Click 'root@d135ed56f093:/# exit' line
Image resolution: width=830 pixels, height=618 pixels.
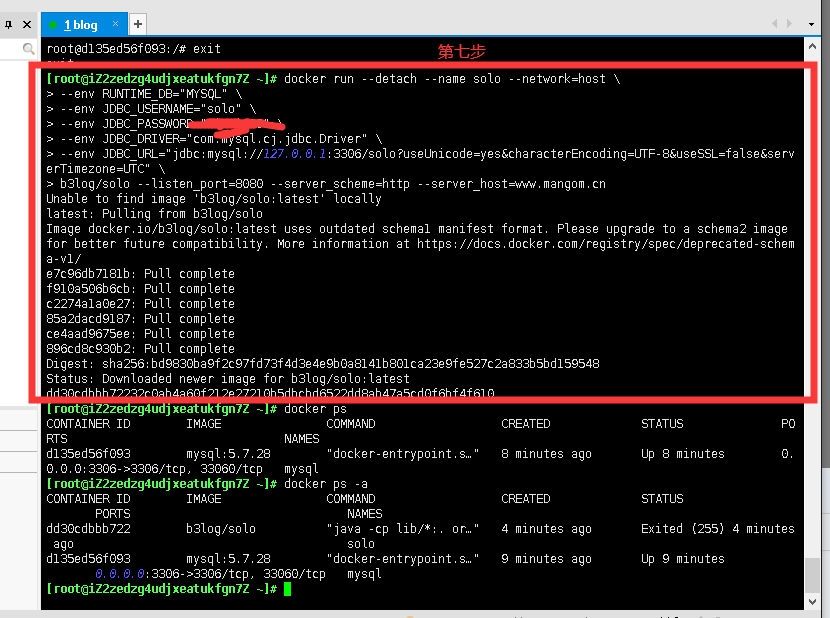click(x=133, y=49)
